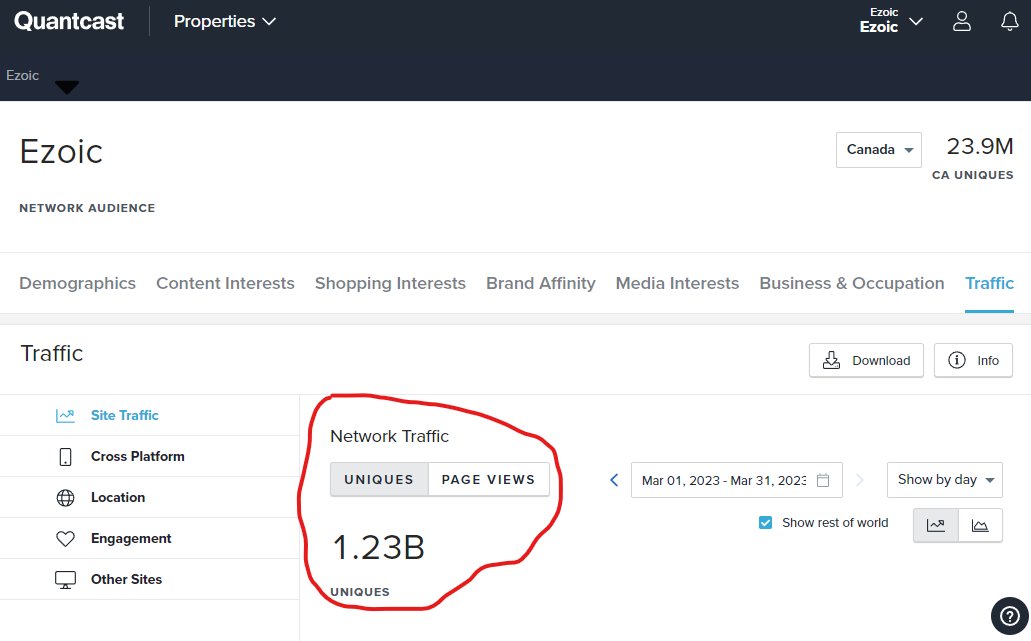Click the 23.9M CA uniques value
This screenshot has width=1031, height=641.
[x=980, y=146]
